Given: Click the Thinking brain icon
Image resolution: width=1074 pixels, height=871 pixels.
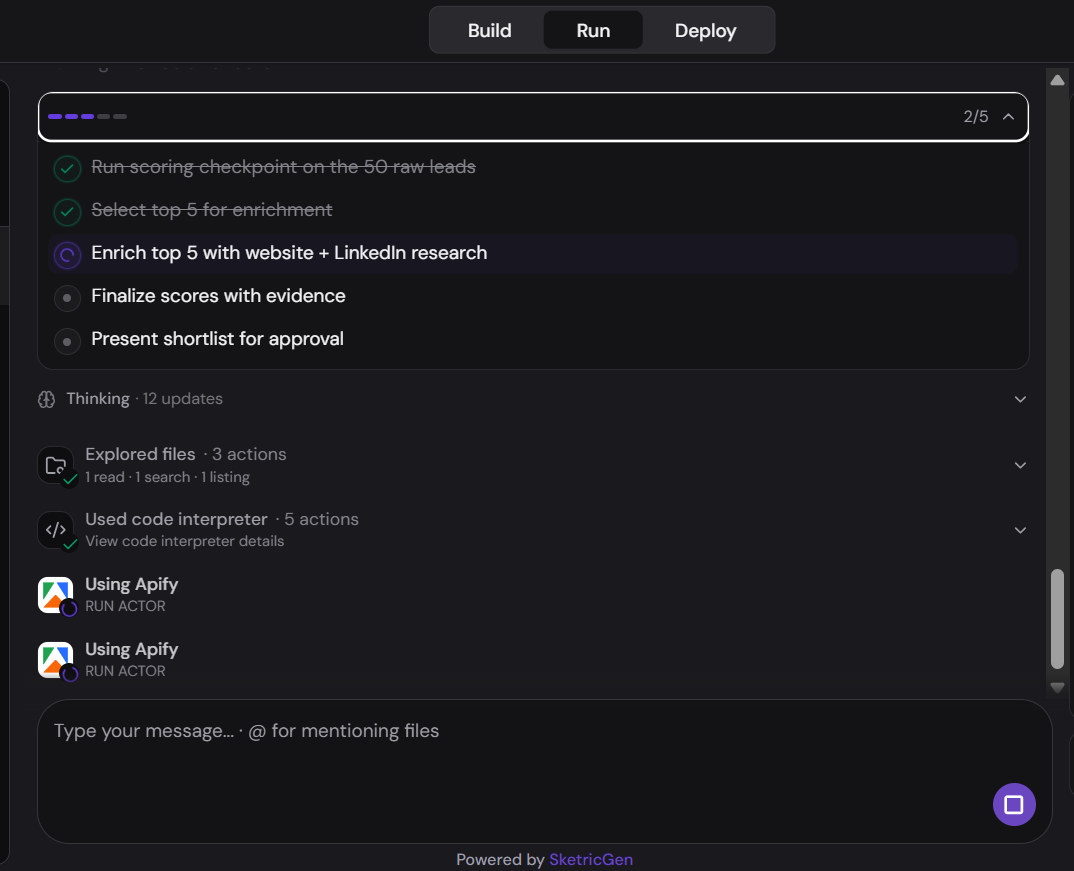Looking at the screenshot, I should click(x=47, y=399).
